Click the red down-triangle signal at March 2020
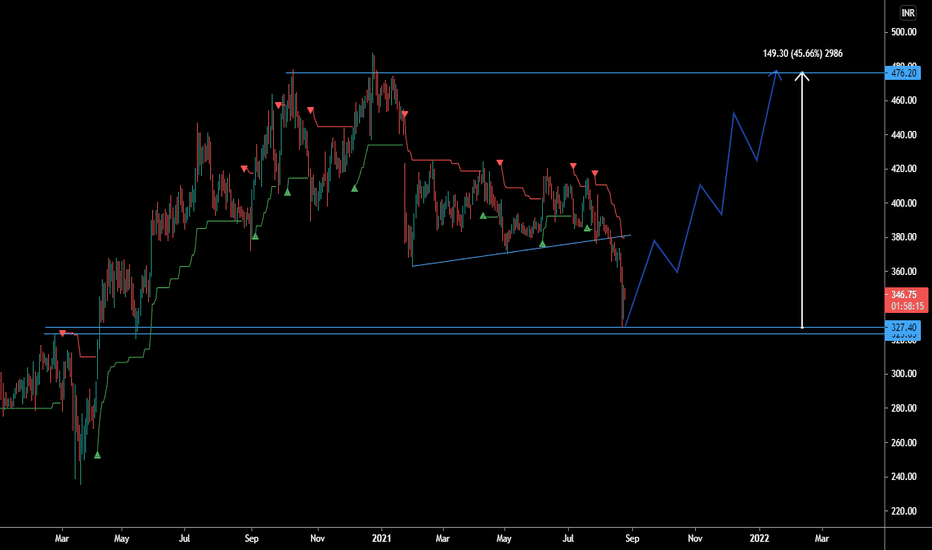 tap(62, 334)
